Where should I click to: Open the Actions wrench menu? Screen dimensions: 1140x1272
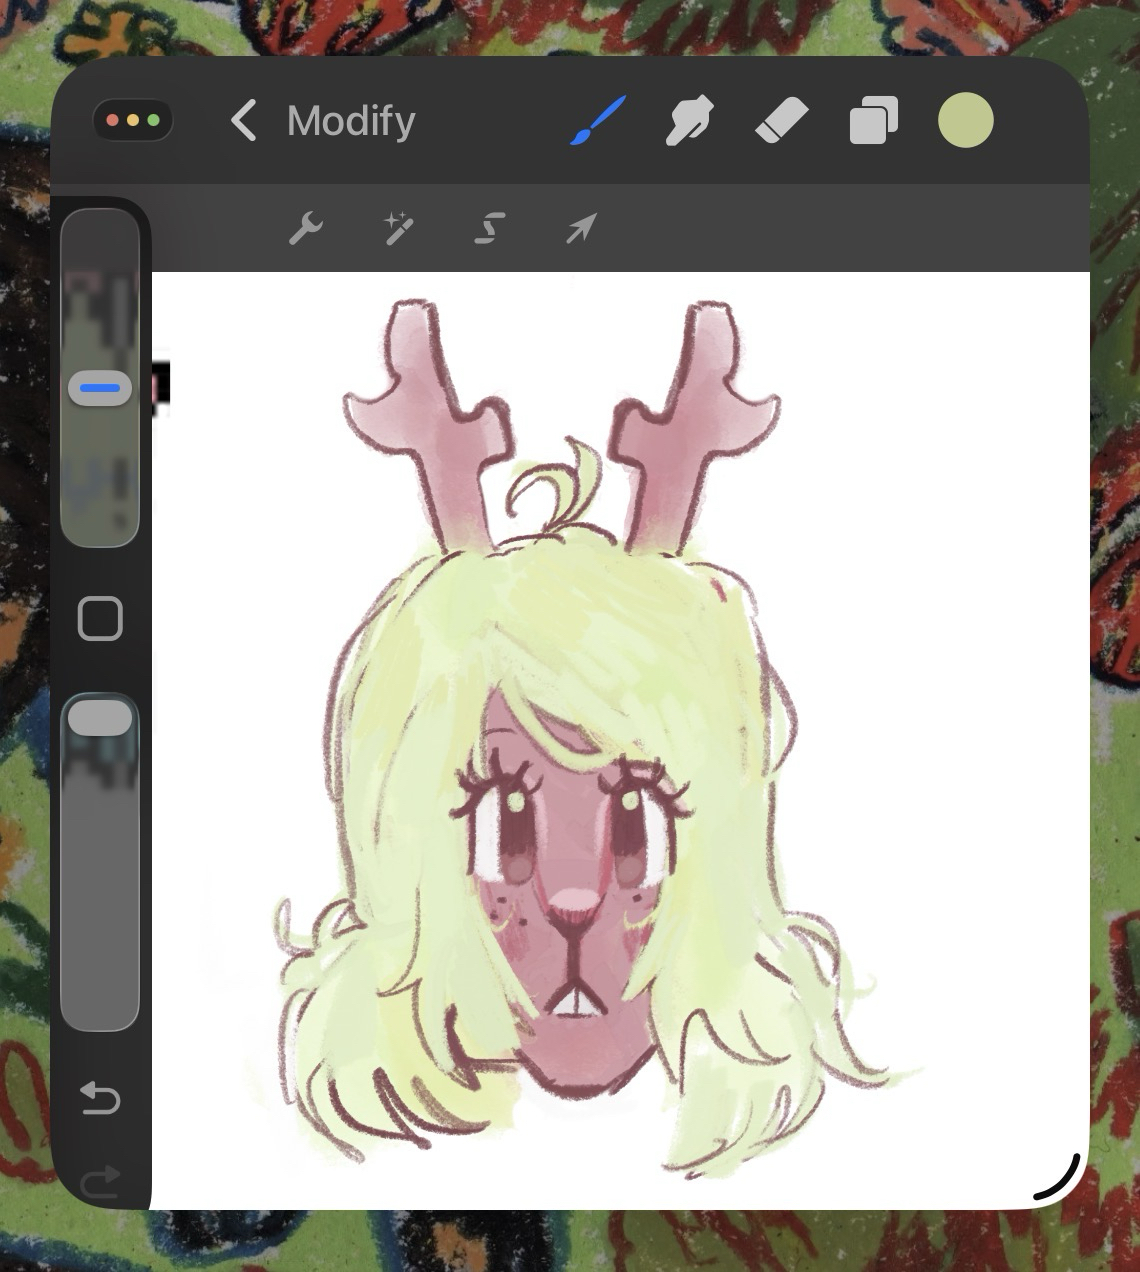305,229
